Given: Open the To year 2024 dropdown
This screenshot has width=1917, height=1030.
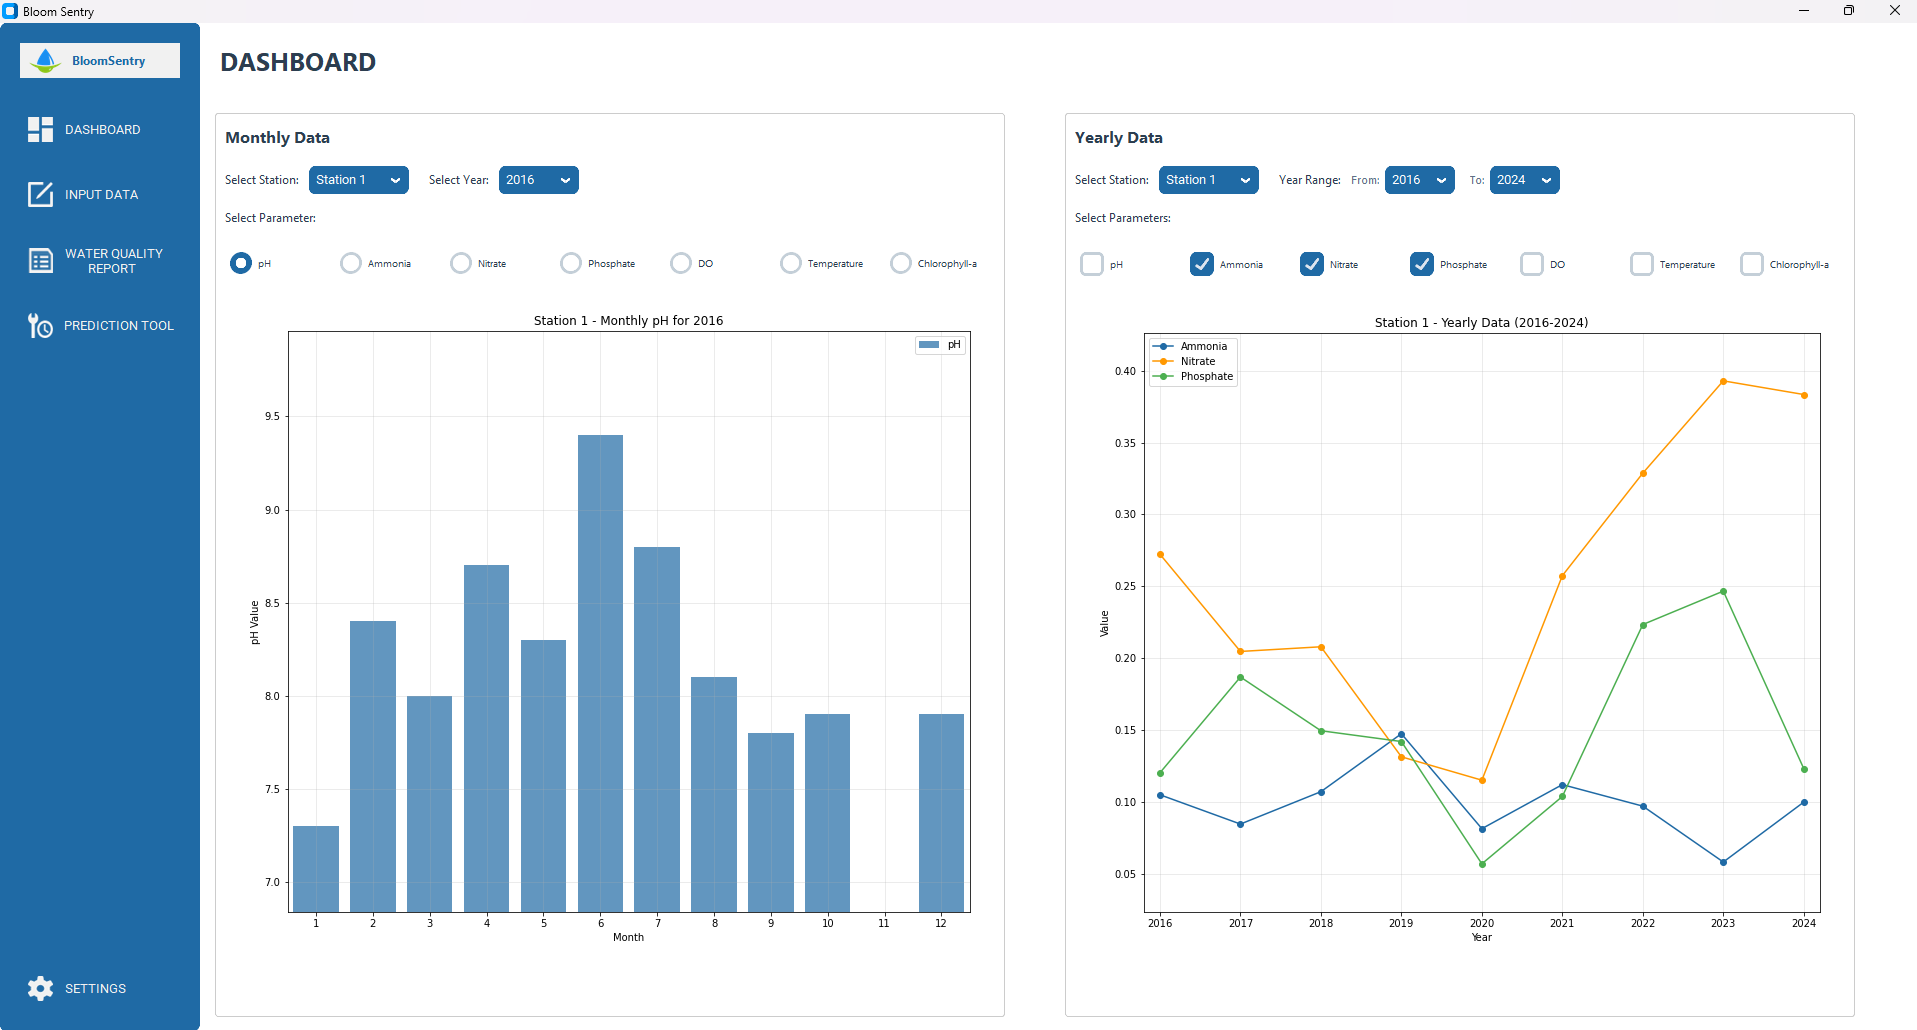Looking at the screenshot, I should (x=1525, y=180).
